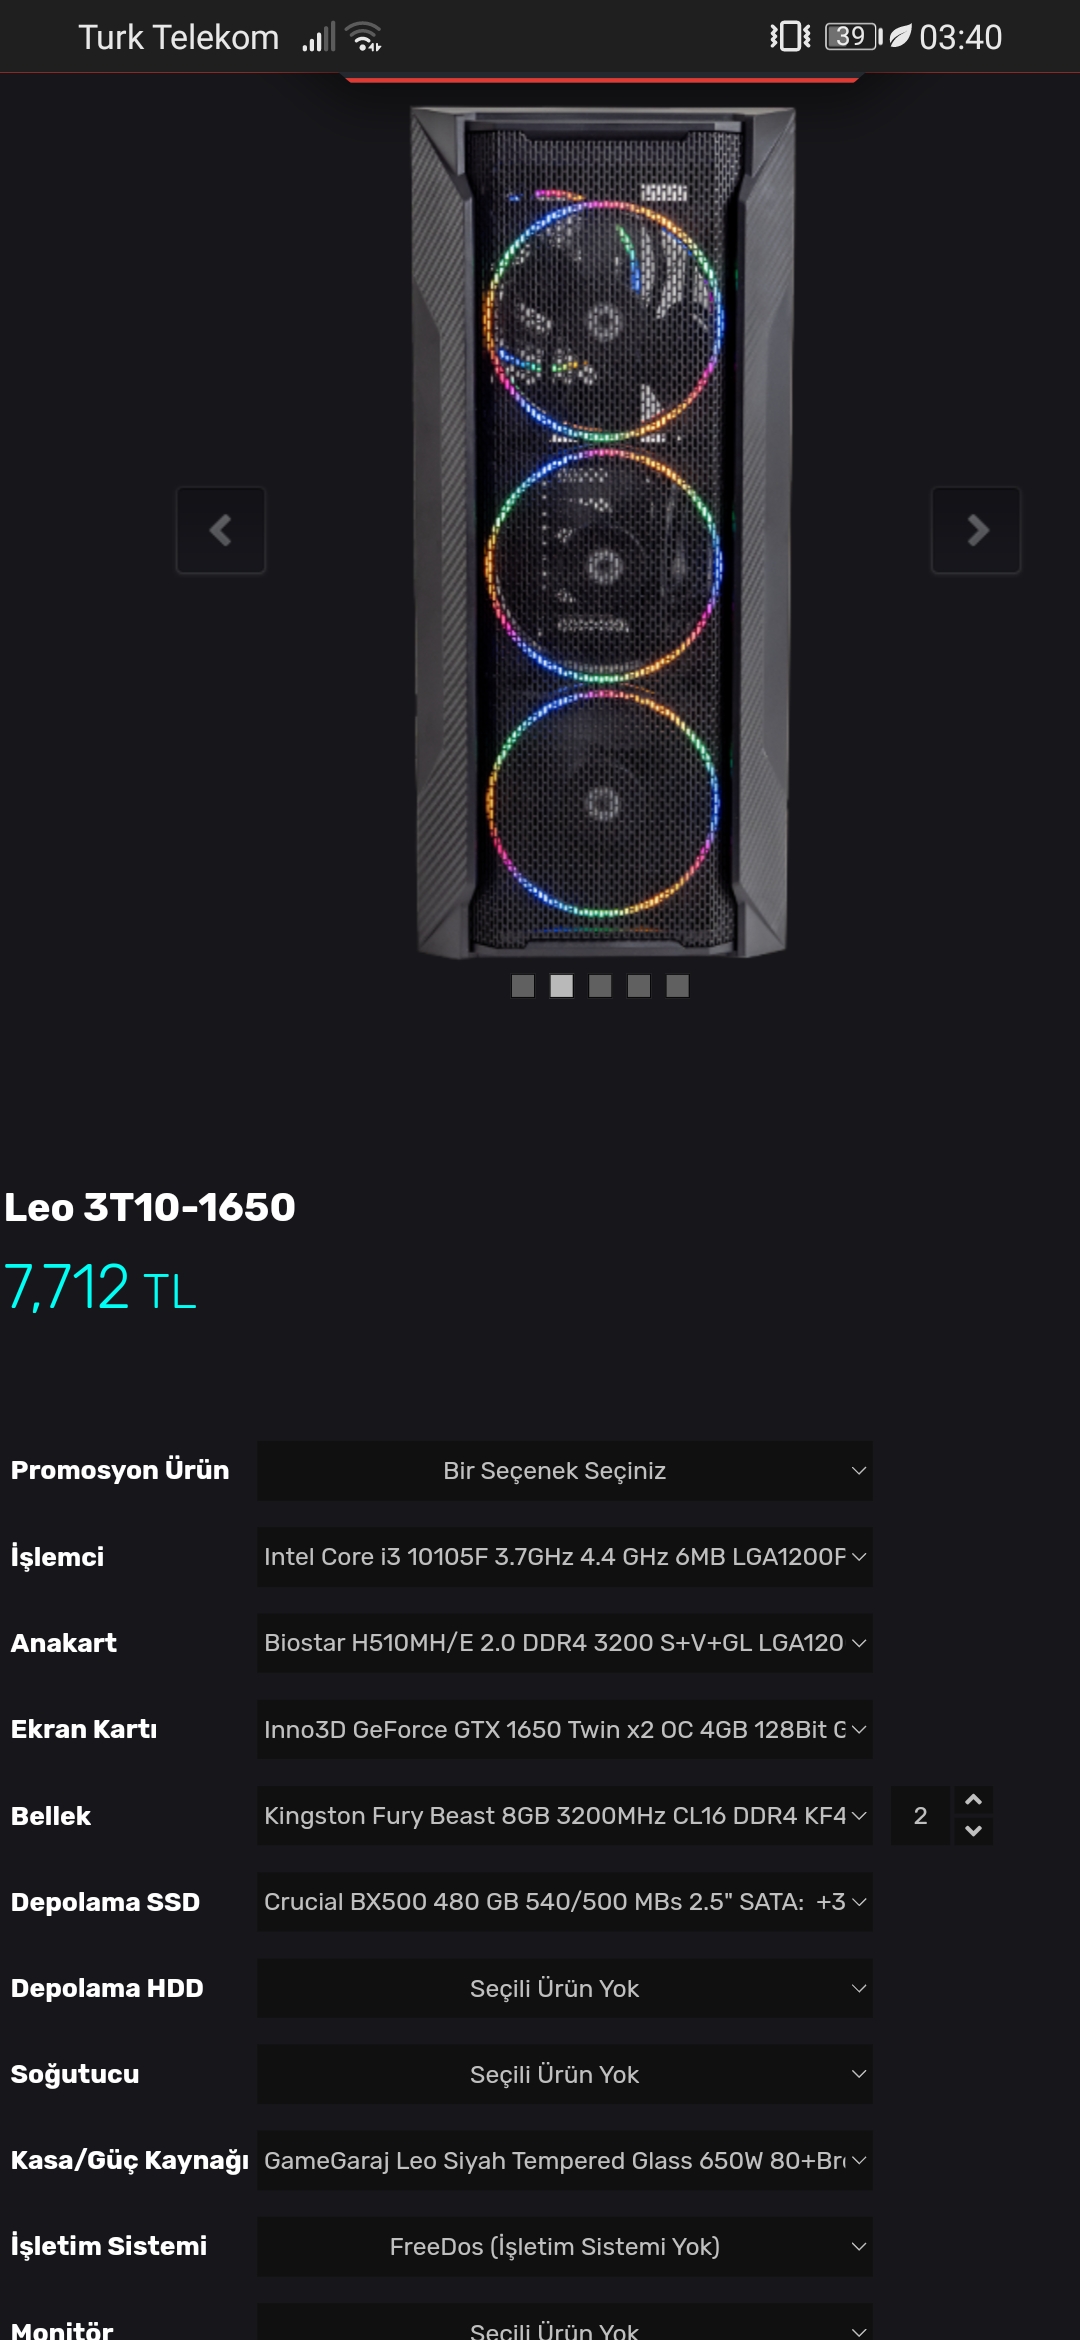Increase Bellek quantity with up arrow
The image size is (1080, 2340).
click(x=973, y=1800)
